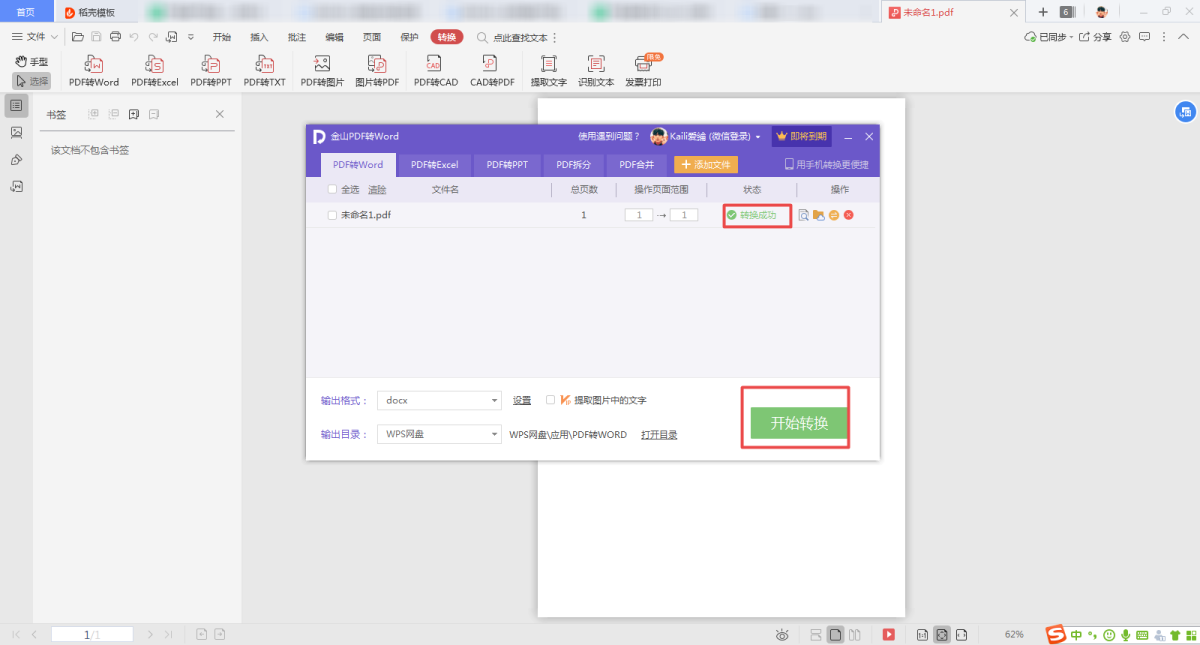Click the 62% zoom level indicator
This screenshot has height=645, width=1200.
(x=1014, y=635)
